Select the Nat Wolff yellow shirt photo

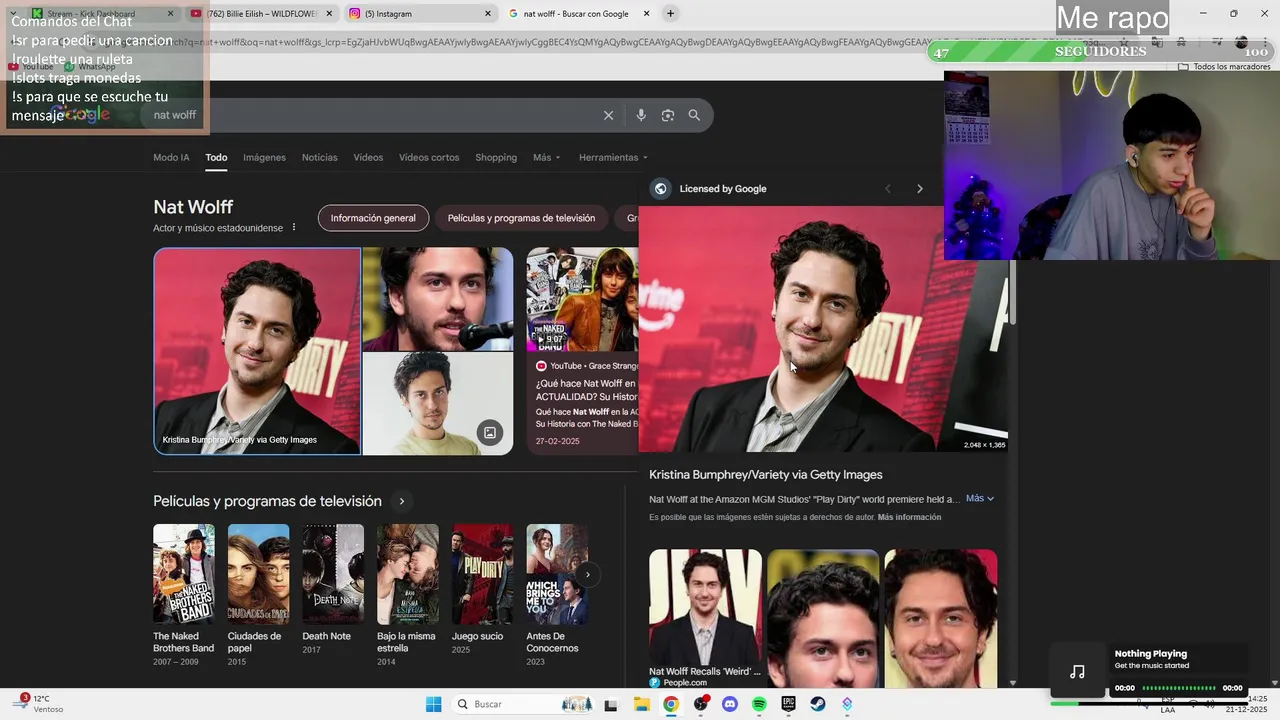[438, 404]
